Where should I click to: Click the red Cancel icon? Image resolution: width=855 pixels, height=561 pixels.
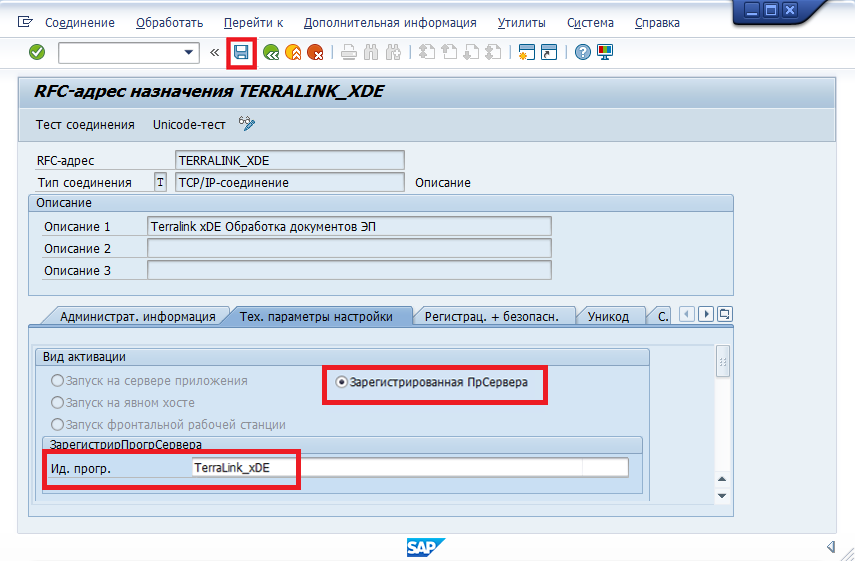tap(315, 53)
